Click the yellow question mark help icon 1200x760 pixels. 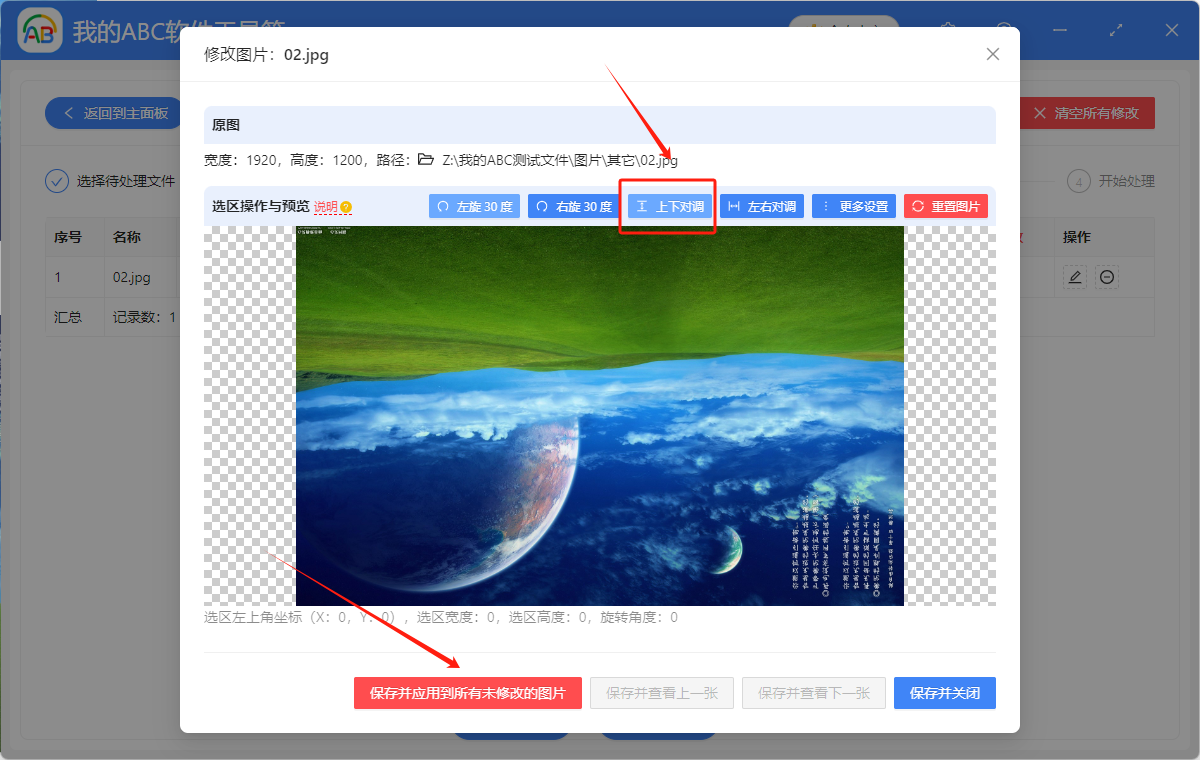pyautogui.click(x=346, y=207)
